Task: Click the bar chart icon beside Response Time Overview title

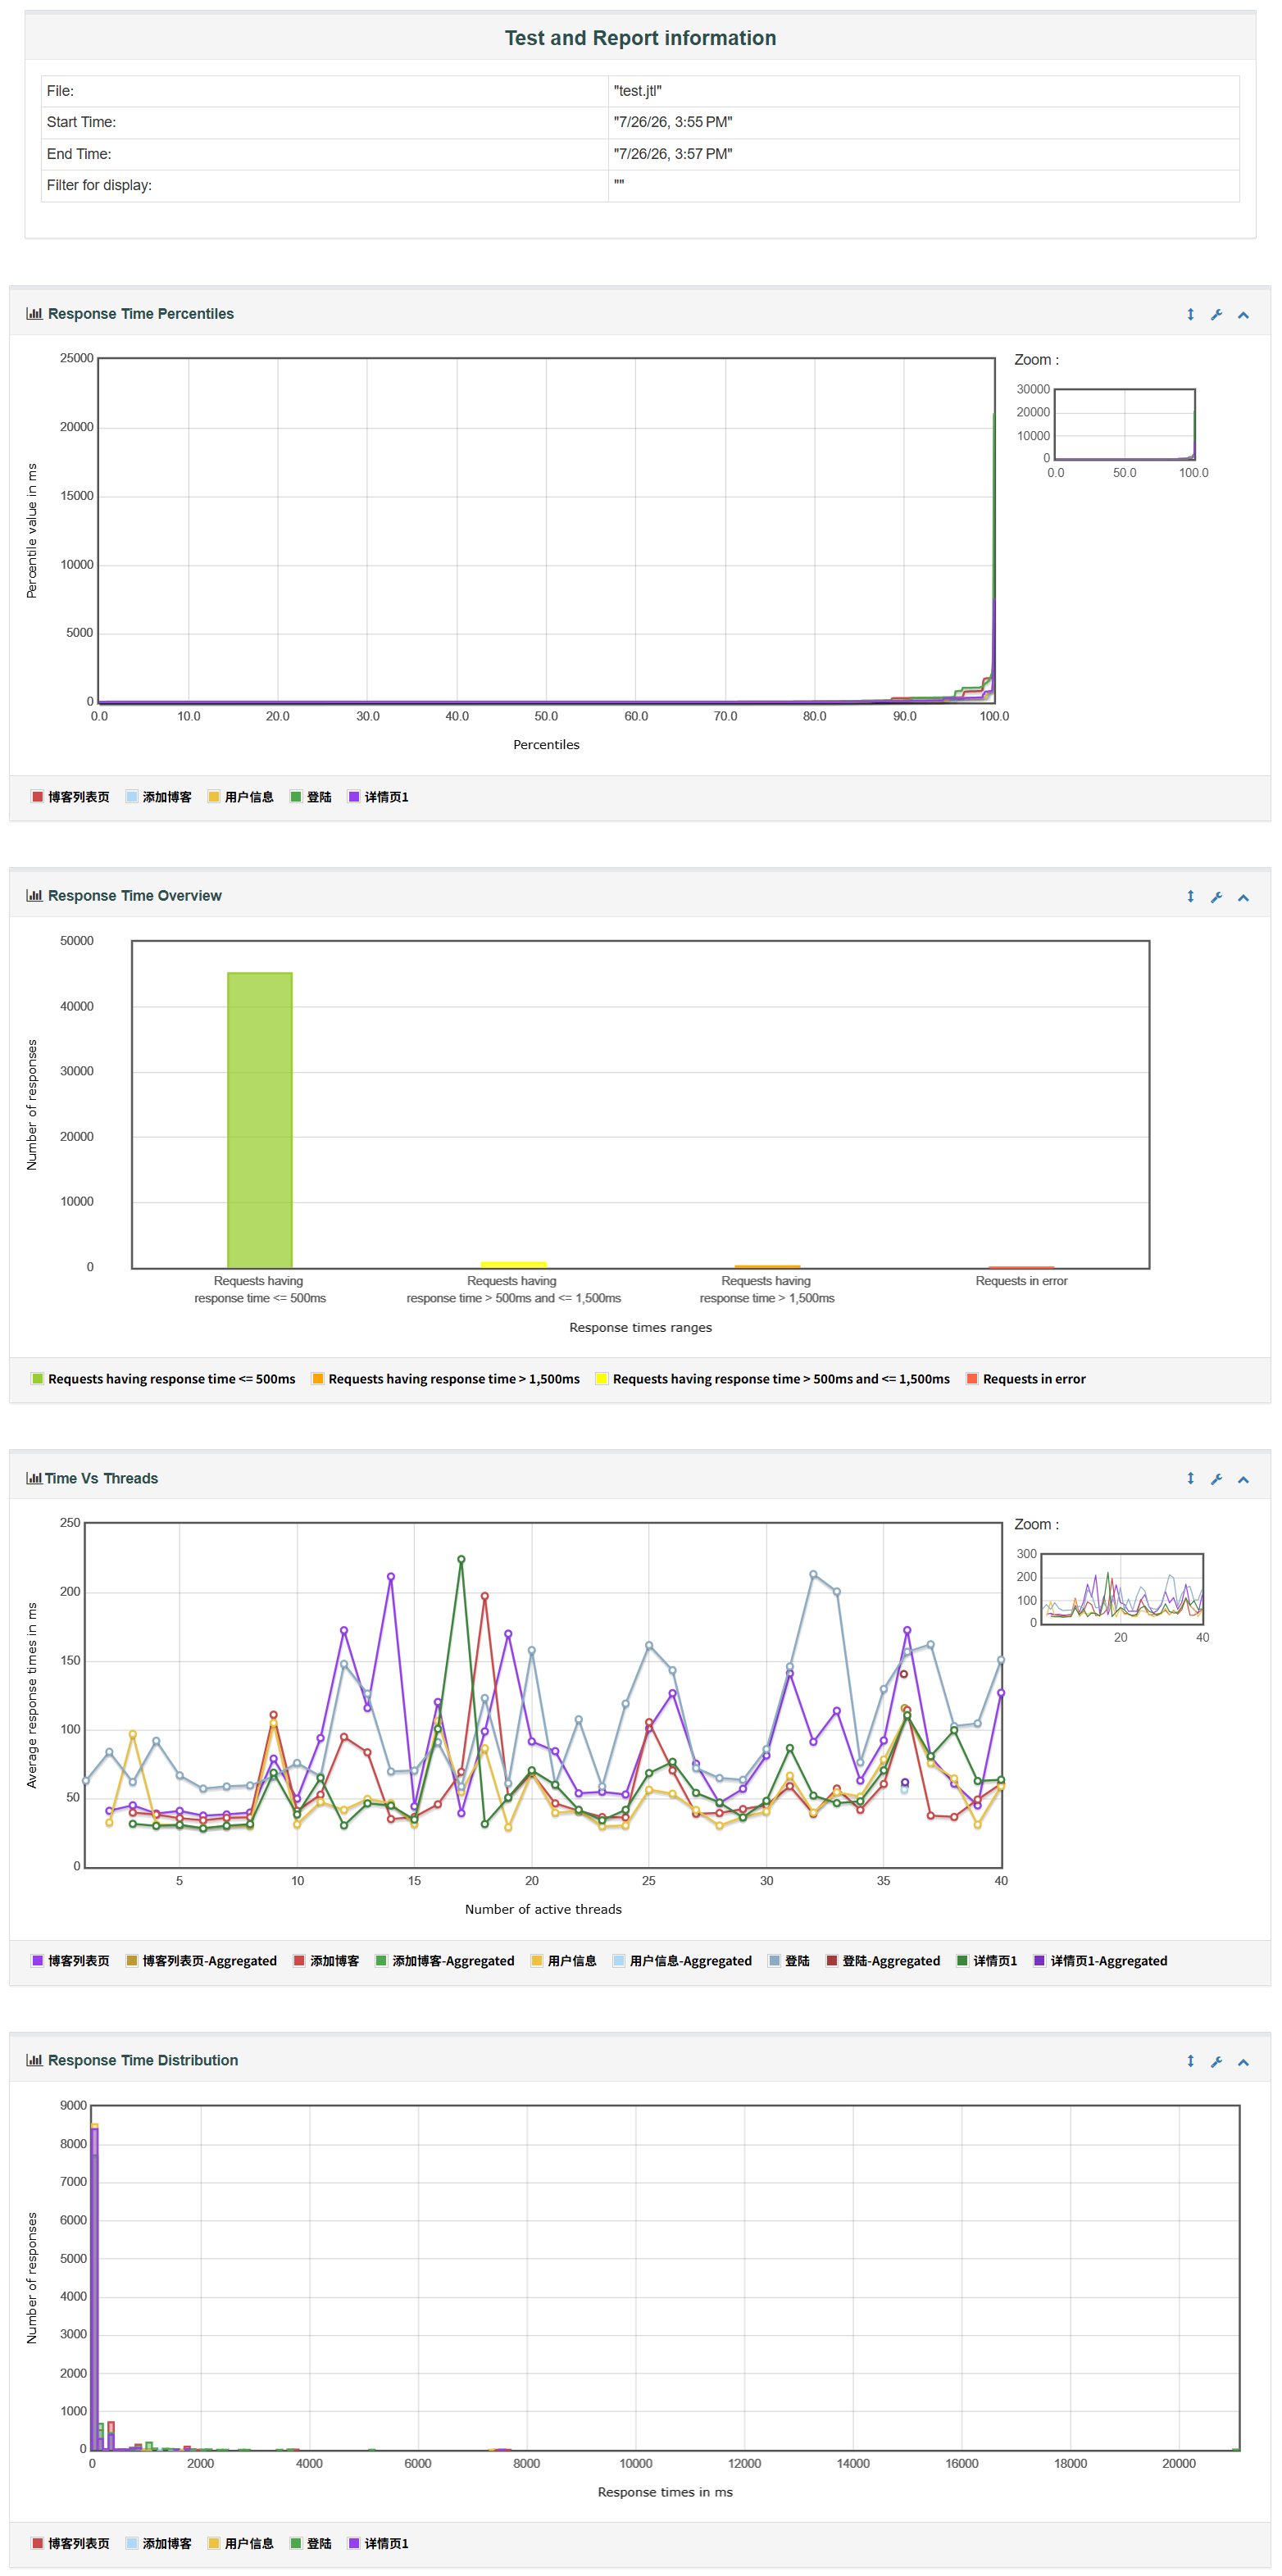Action: point(34,895)
